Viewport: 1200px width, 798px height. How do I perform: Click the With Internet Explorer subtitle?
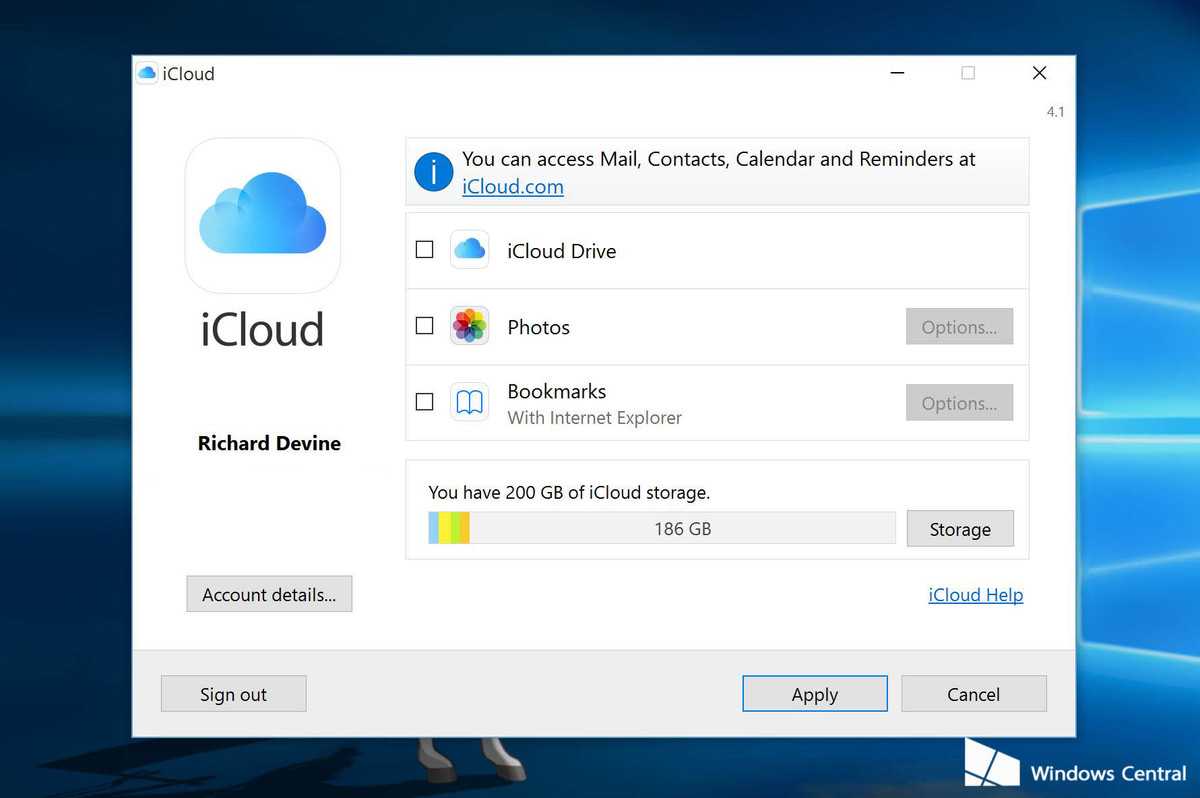click(595, 418)
